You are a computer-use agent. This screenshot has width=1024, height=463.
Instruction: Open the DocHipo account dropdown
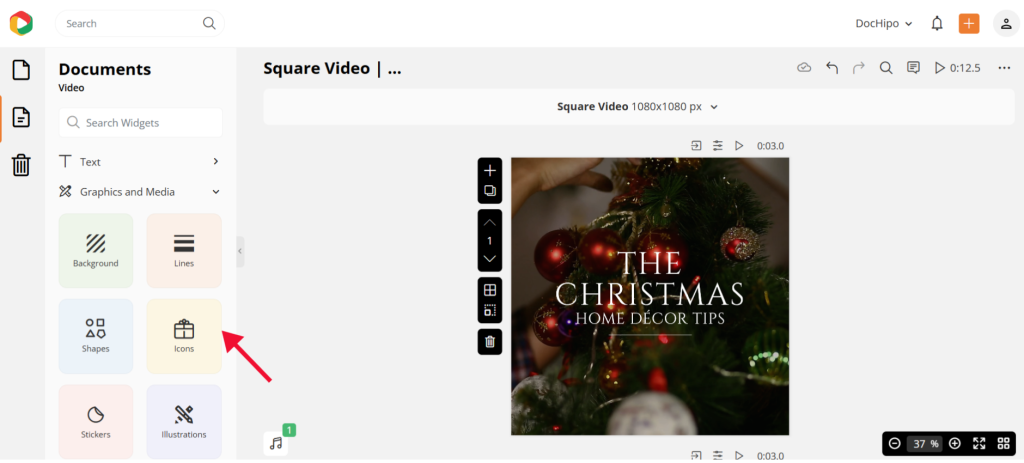pos(884,24)
